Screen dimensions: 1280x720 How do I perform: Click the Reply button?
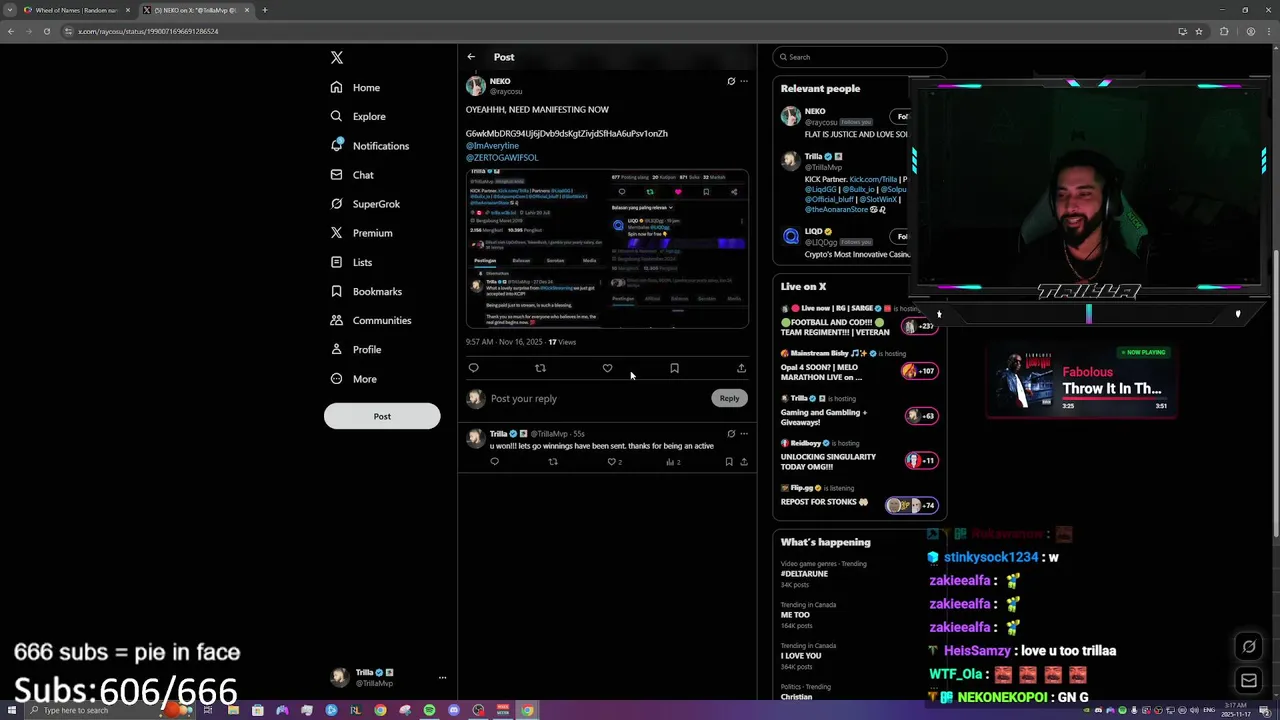coord(729,398)
